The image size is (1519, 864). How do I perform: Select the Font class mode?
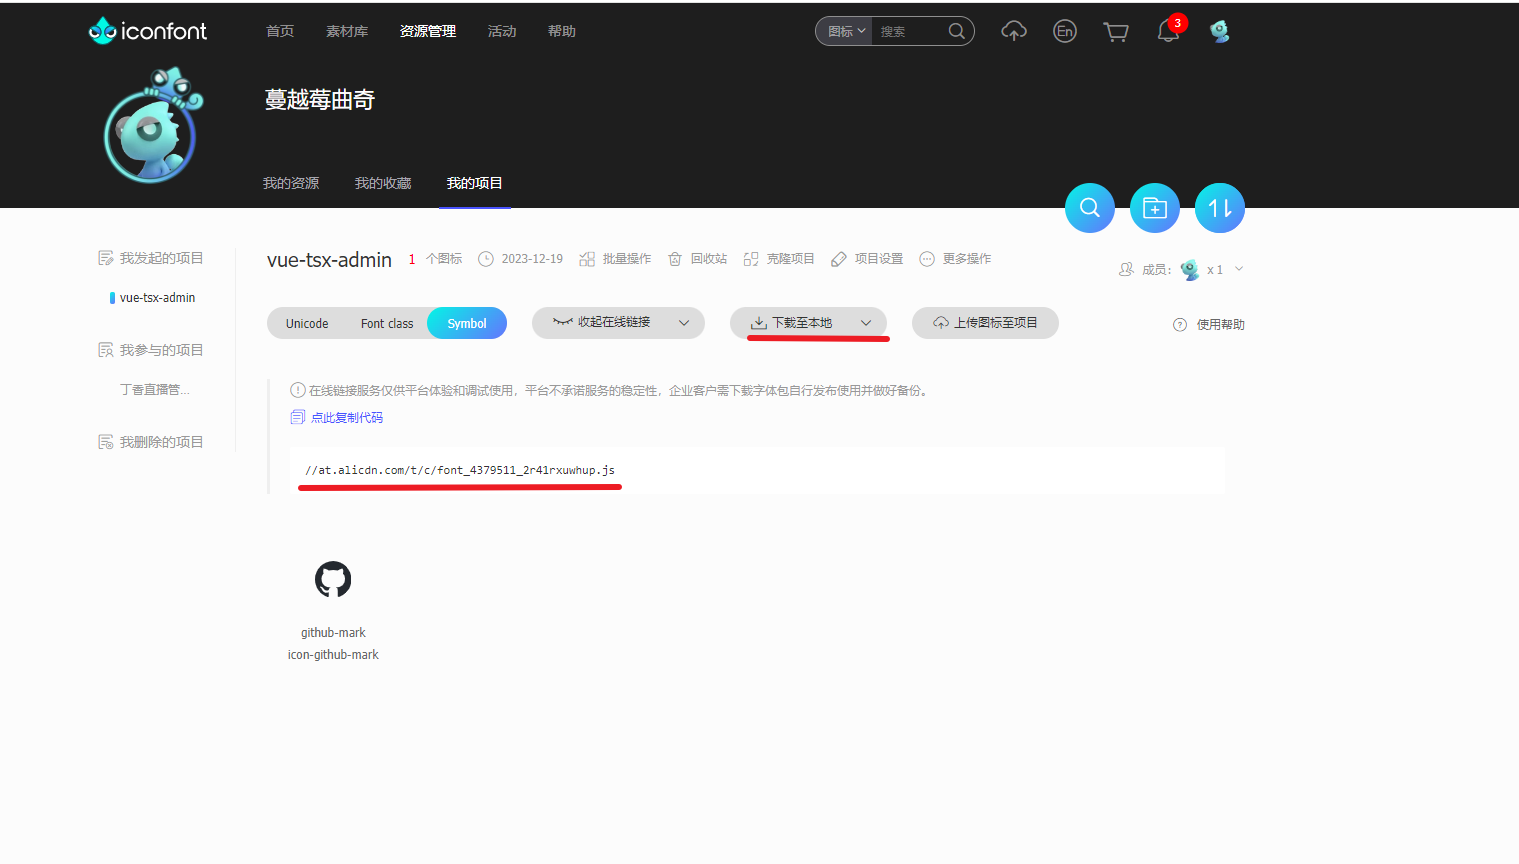[387, 323]
